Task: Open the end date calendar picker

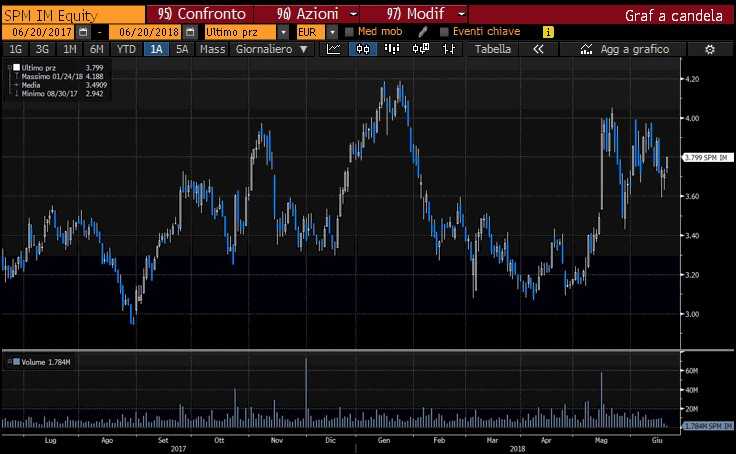Action: pyautogui.click(x=190, y=32)
